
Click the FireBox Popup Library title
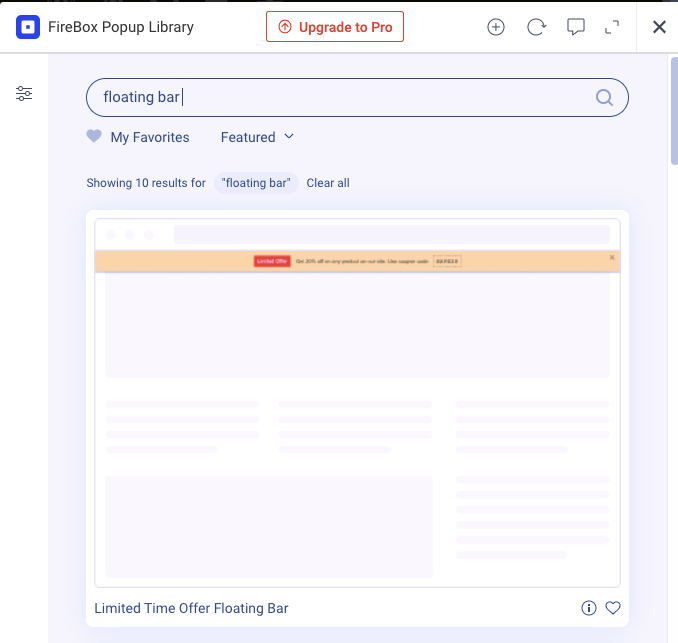121,27
